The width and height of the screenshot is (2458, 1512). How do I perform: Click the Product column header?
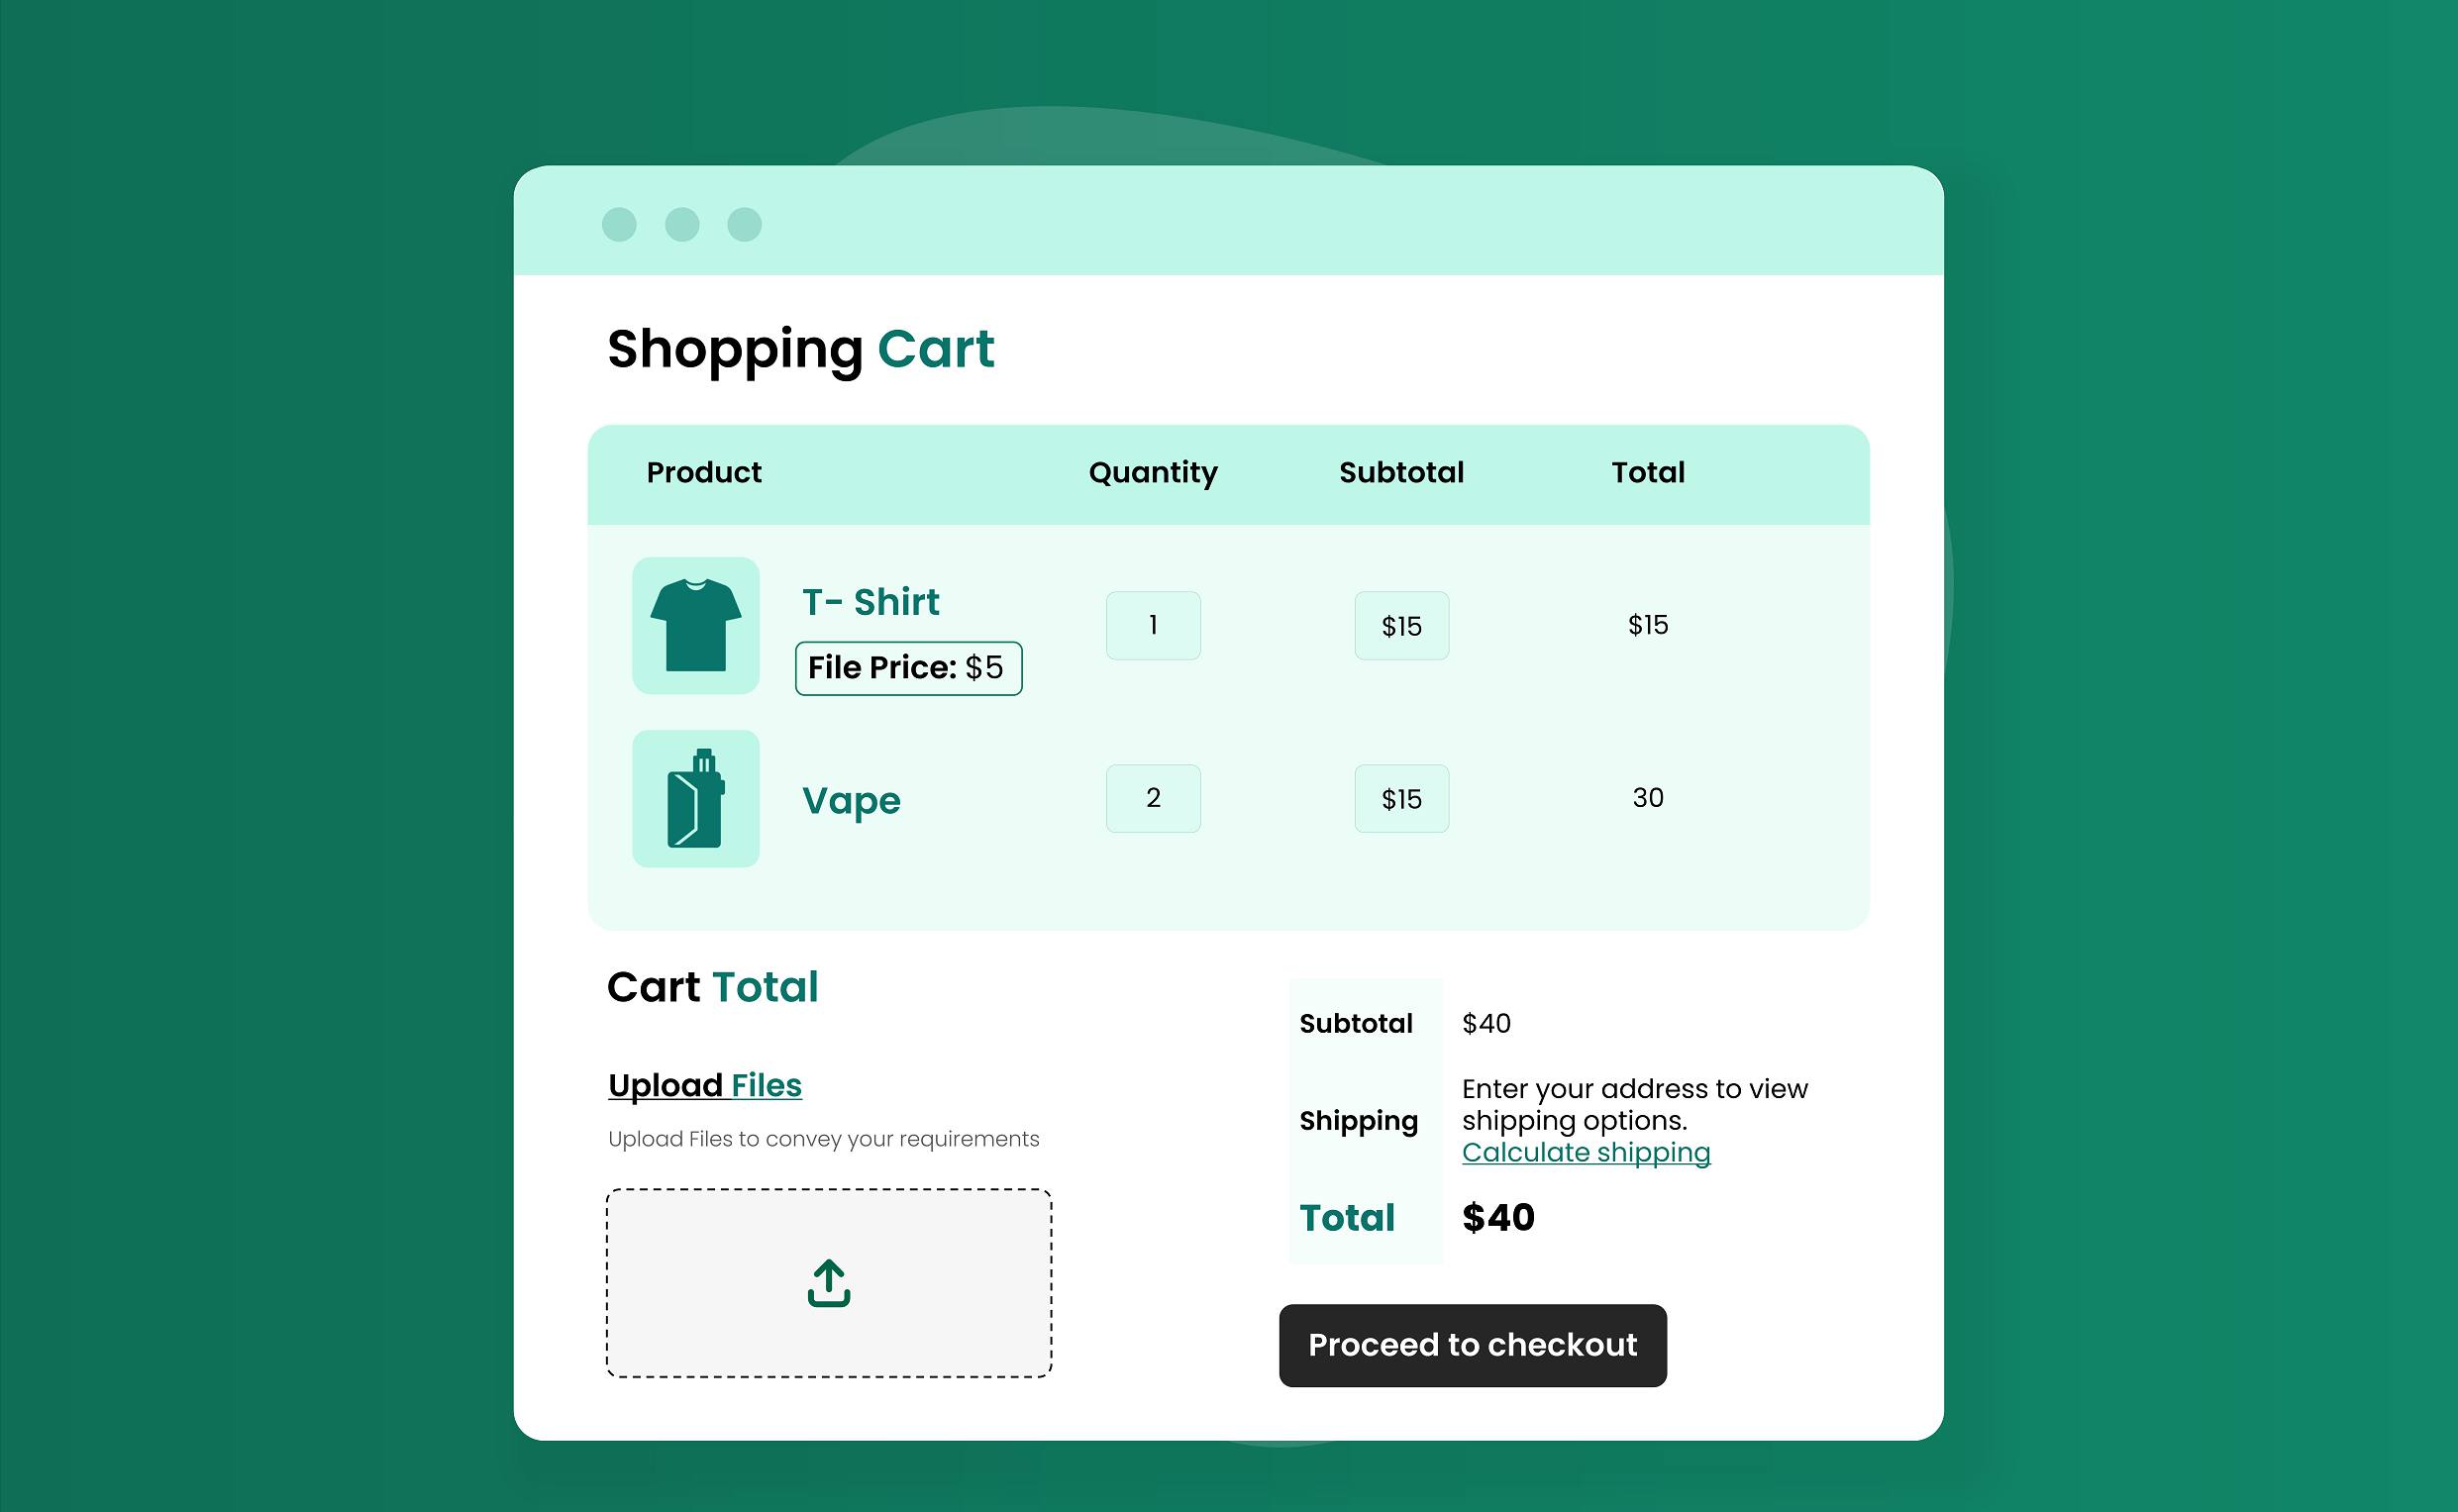click(x=704, y=472)
